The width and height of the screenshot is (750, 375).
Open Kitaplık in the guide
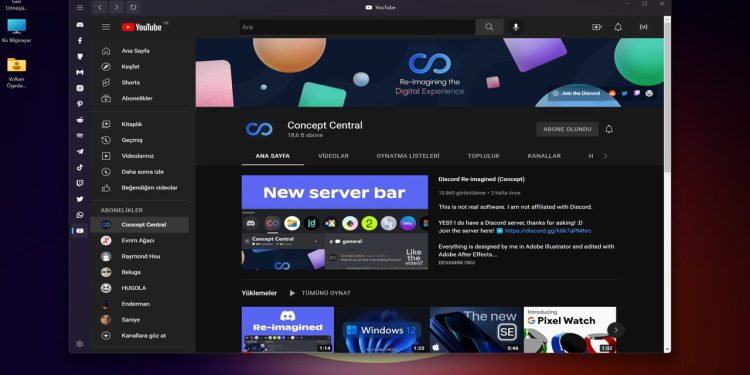click(x=140, y=124)
